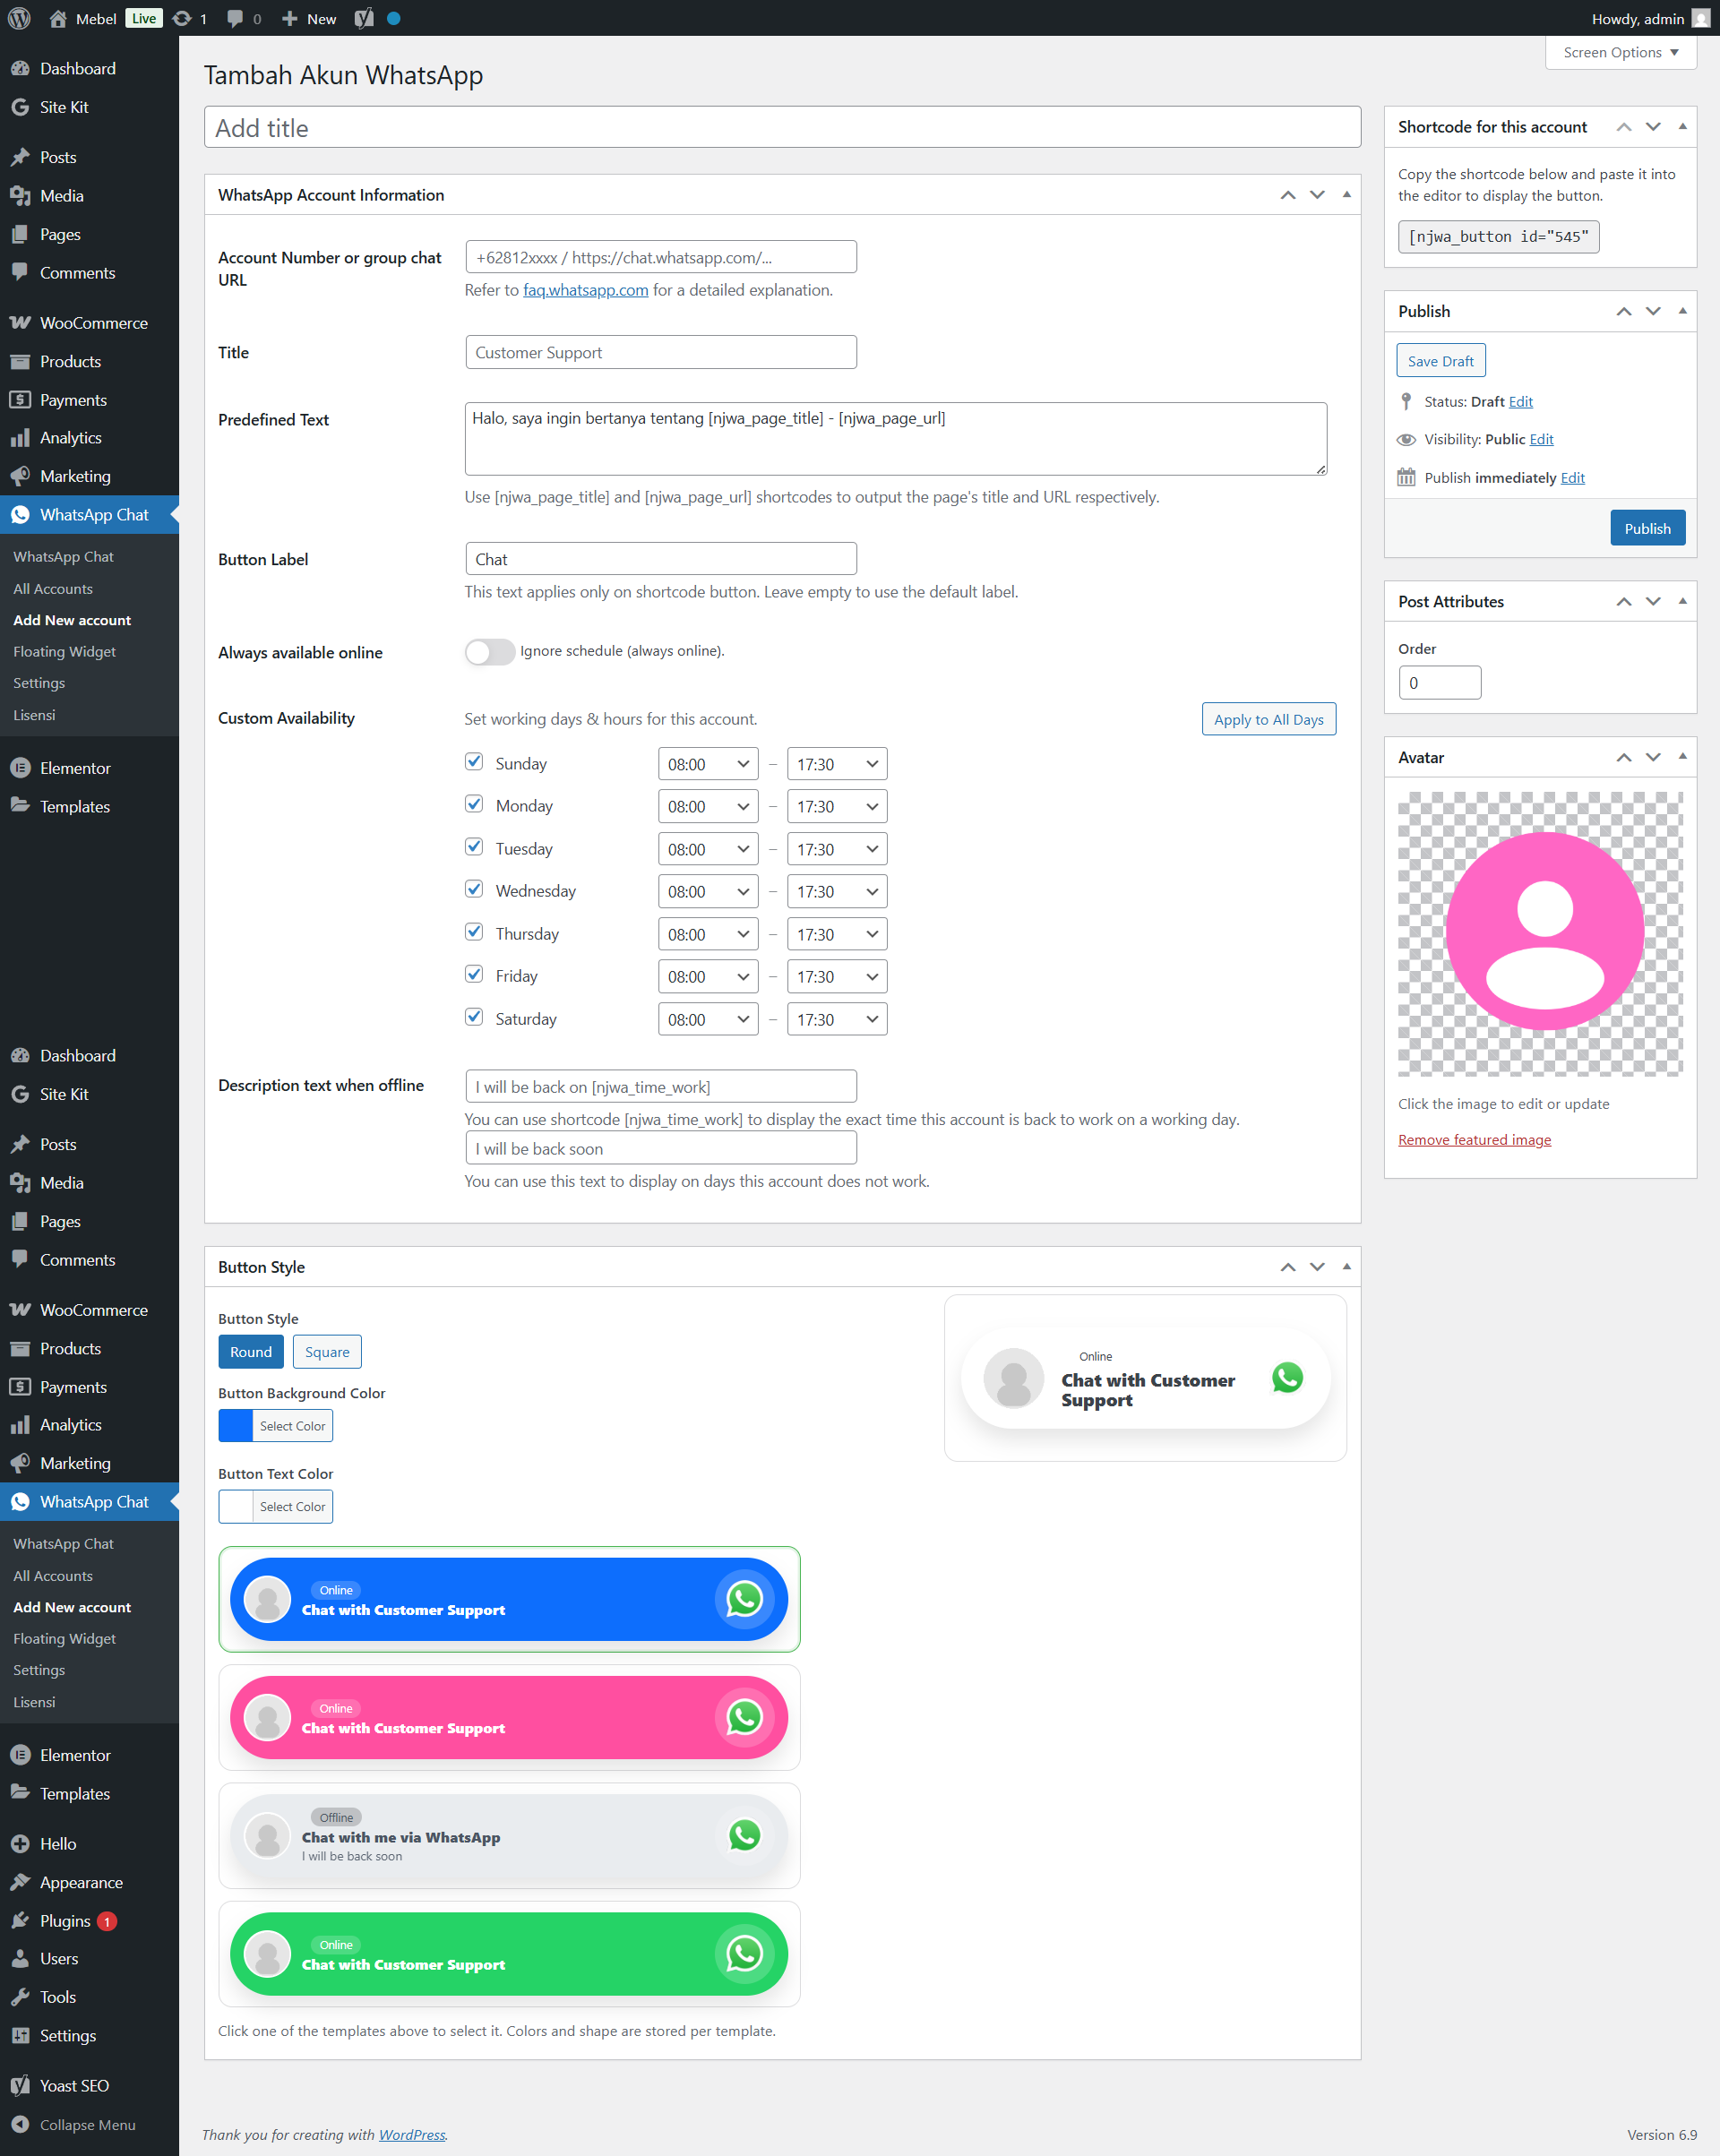
Task: Click the Save Draft button
Action: tap(1440, 360)
